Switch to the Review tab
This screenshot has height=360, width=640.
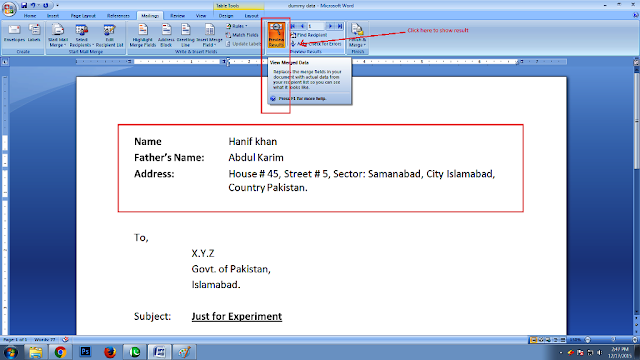click(178, 16)
